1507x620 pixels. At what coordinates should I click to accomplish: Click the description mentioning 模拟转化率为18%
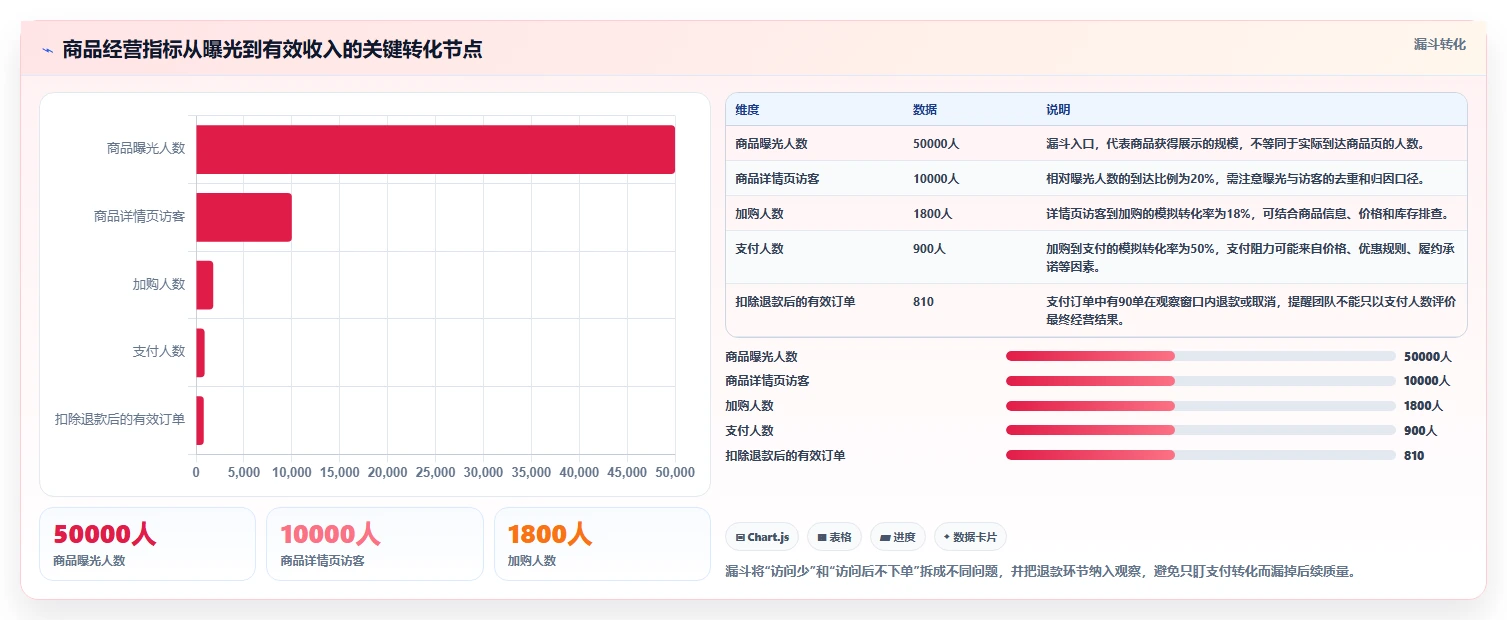click(x=1248, y=214)
